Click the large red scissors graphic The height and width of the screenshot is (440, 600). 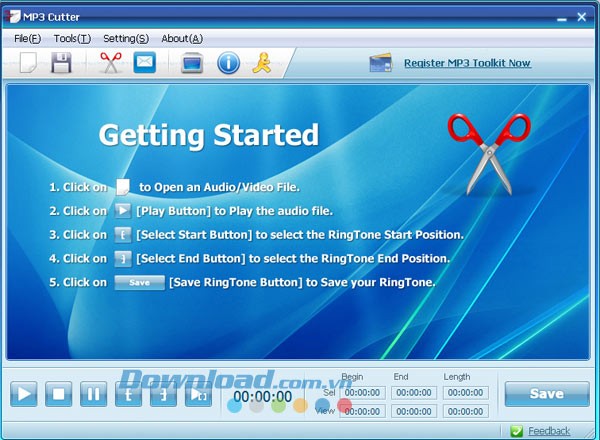489,154
